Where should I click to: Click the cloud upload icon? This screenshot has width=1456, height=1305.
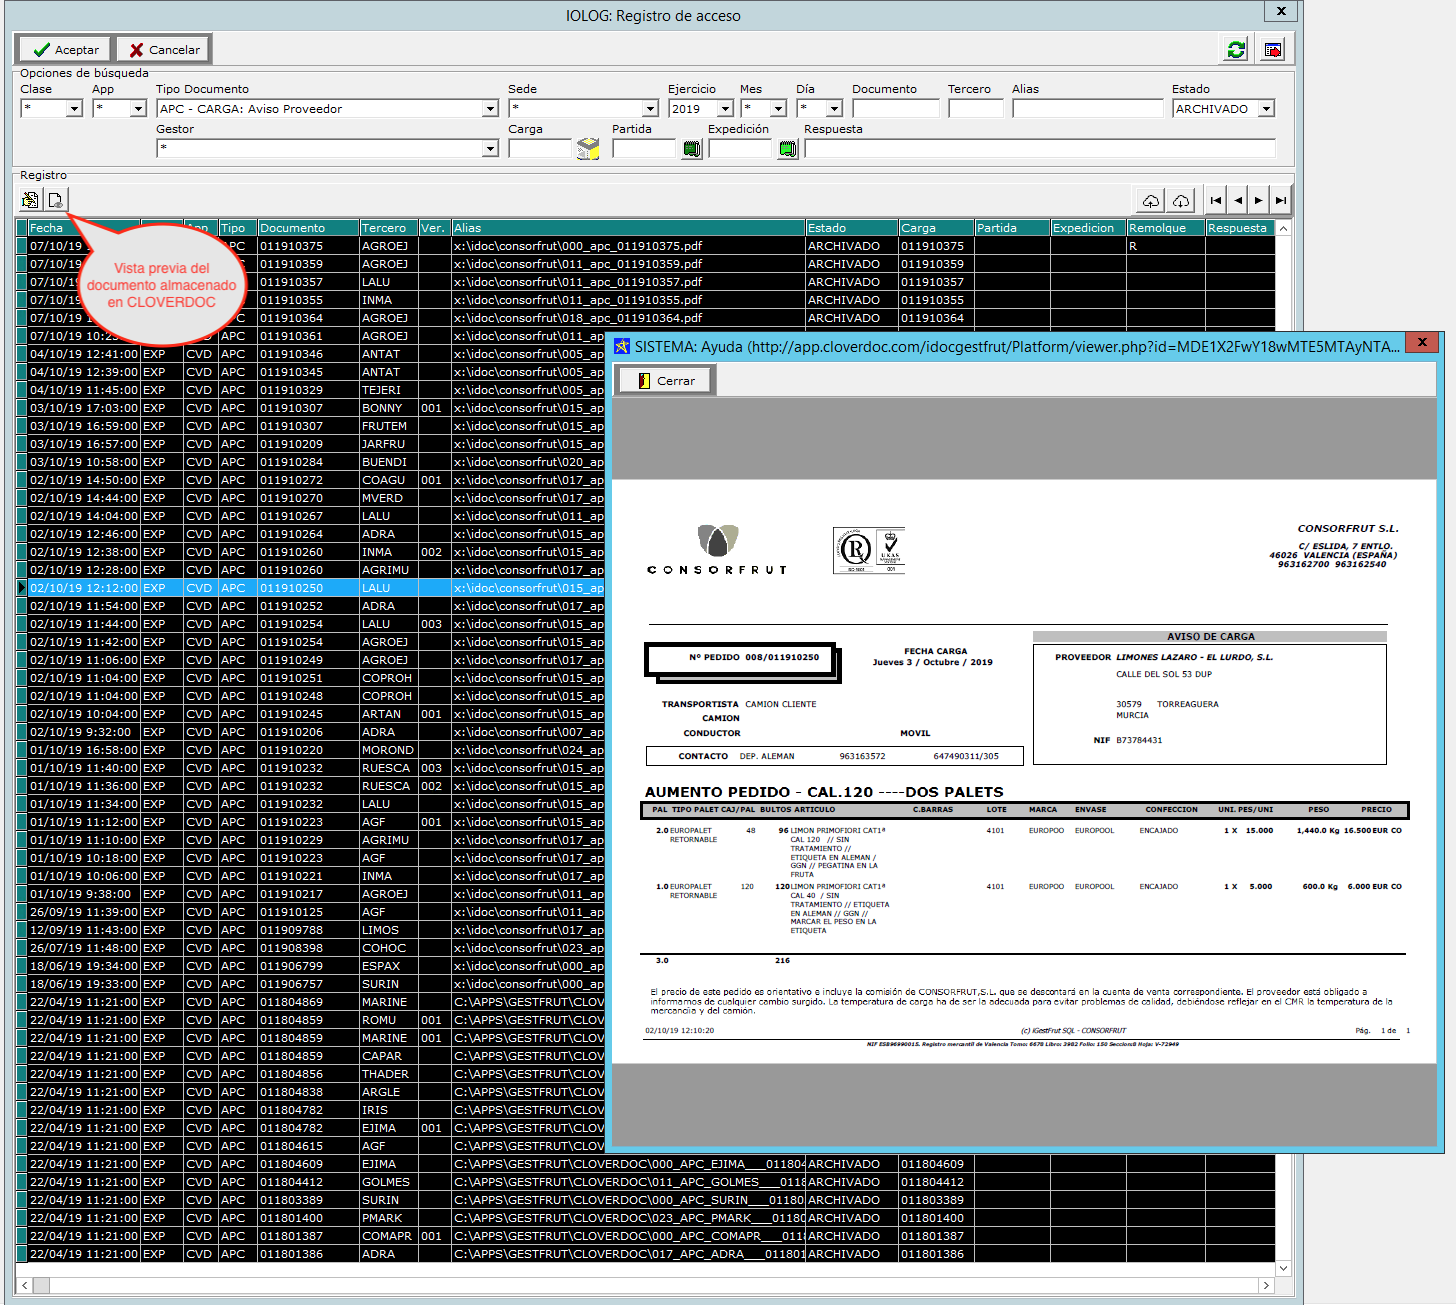coord(1151,201)
